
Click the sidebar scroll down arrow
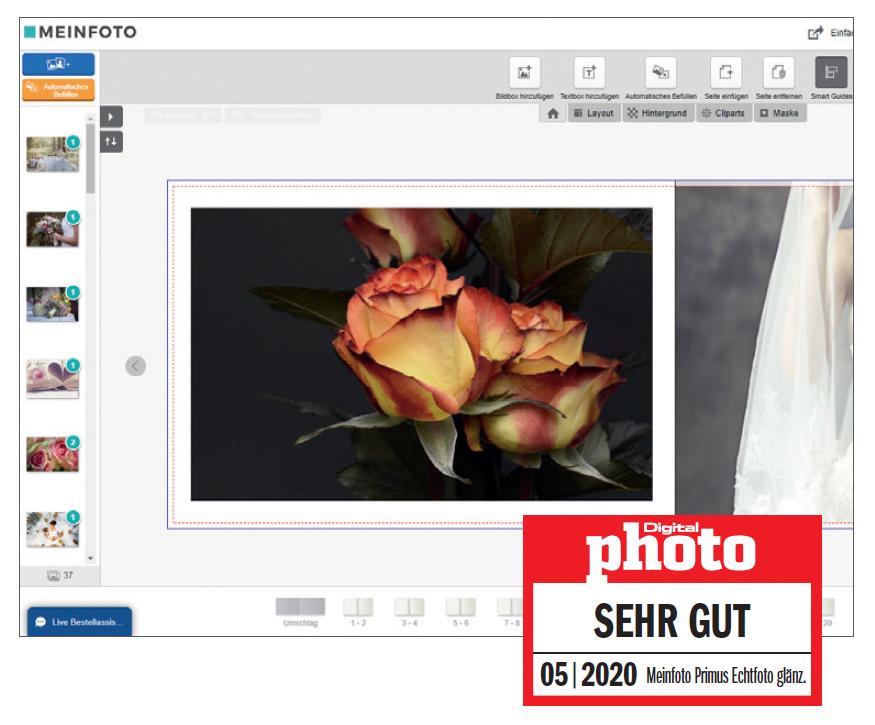[90, 558]
